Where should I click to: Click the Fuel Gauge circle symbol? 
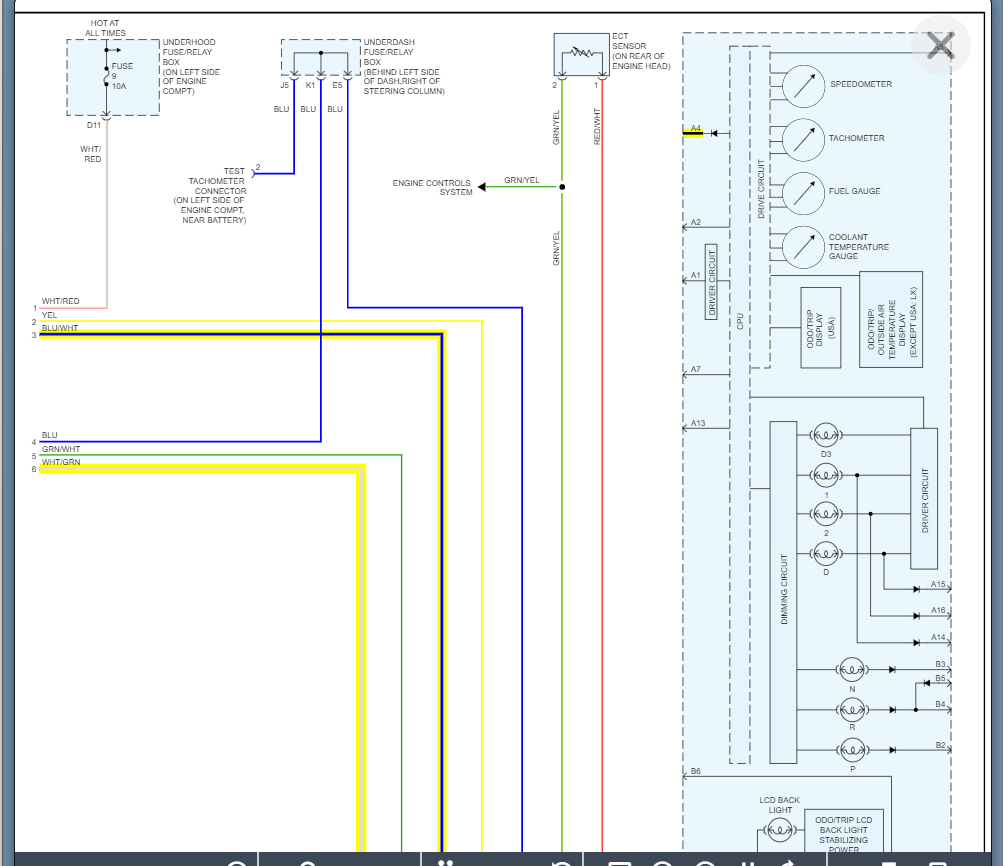pyautogui.click(x=802, y=192)
